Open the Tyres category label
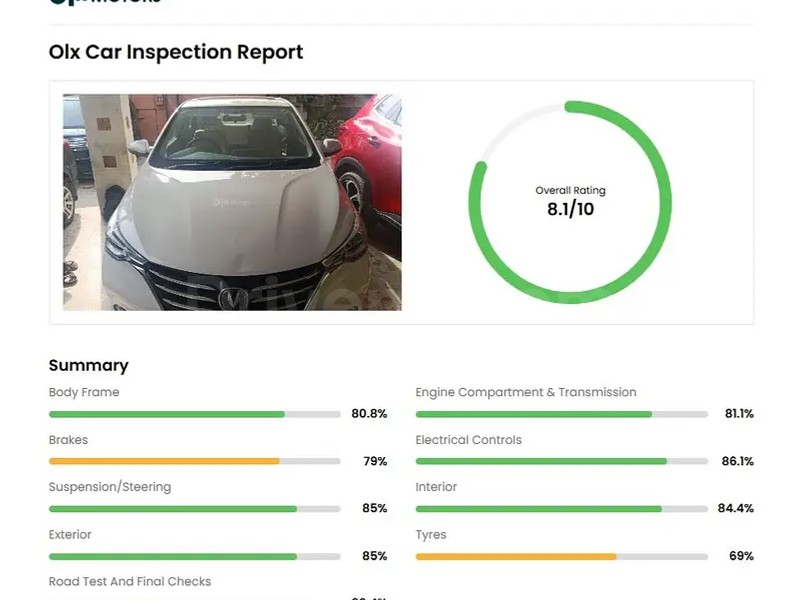 click(x=431, y=535)
